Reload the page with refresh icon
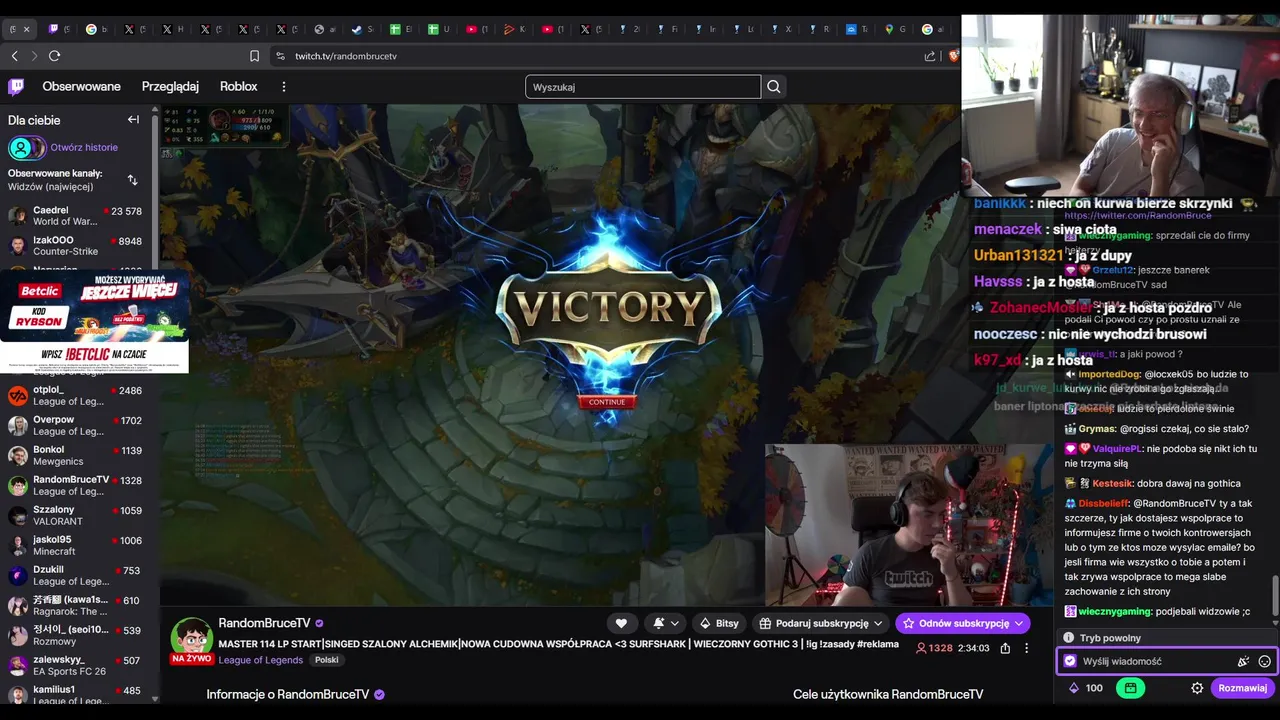Image resolution: width=1280 pixels, height=720 pixels. (x=55, y=56)
